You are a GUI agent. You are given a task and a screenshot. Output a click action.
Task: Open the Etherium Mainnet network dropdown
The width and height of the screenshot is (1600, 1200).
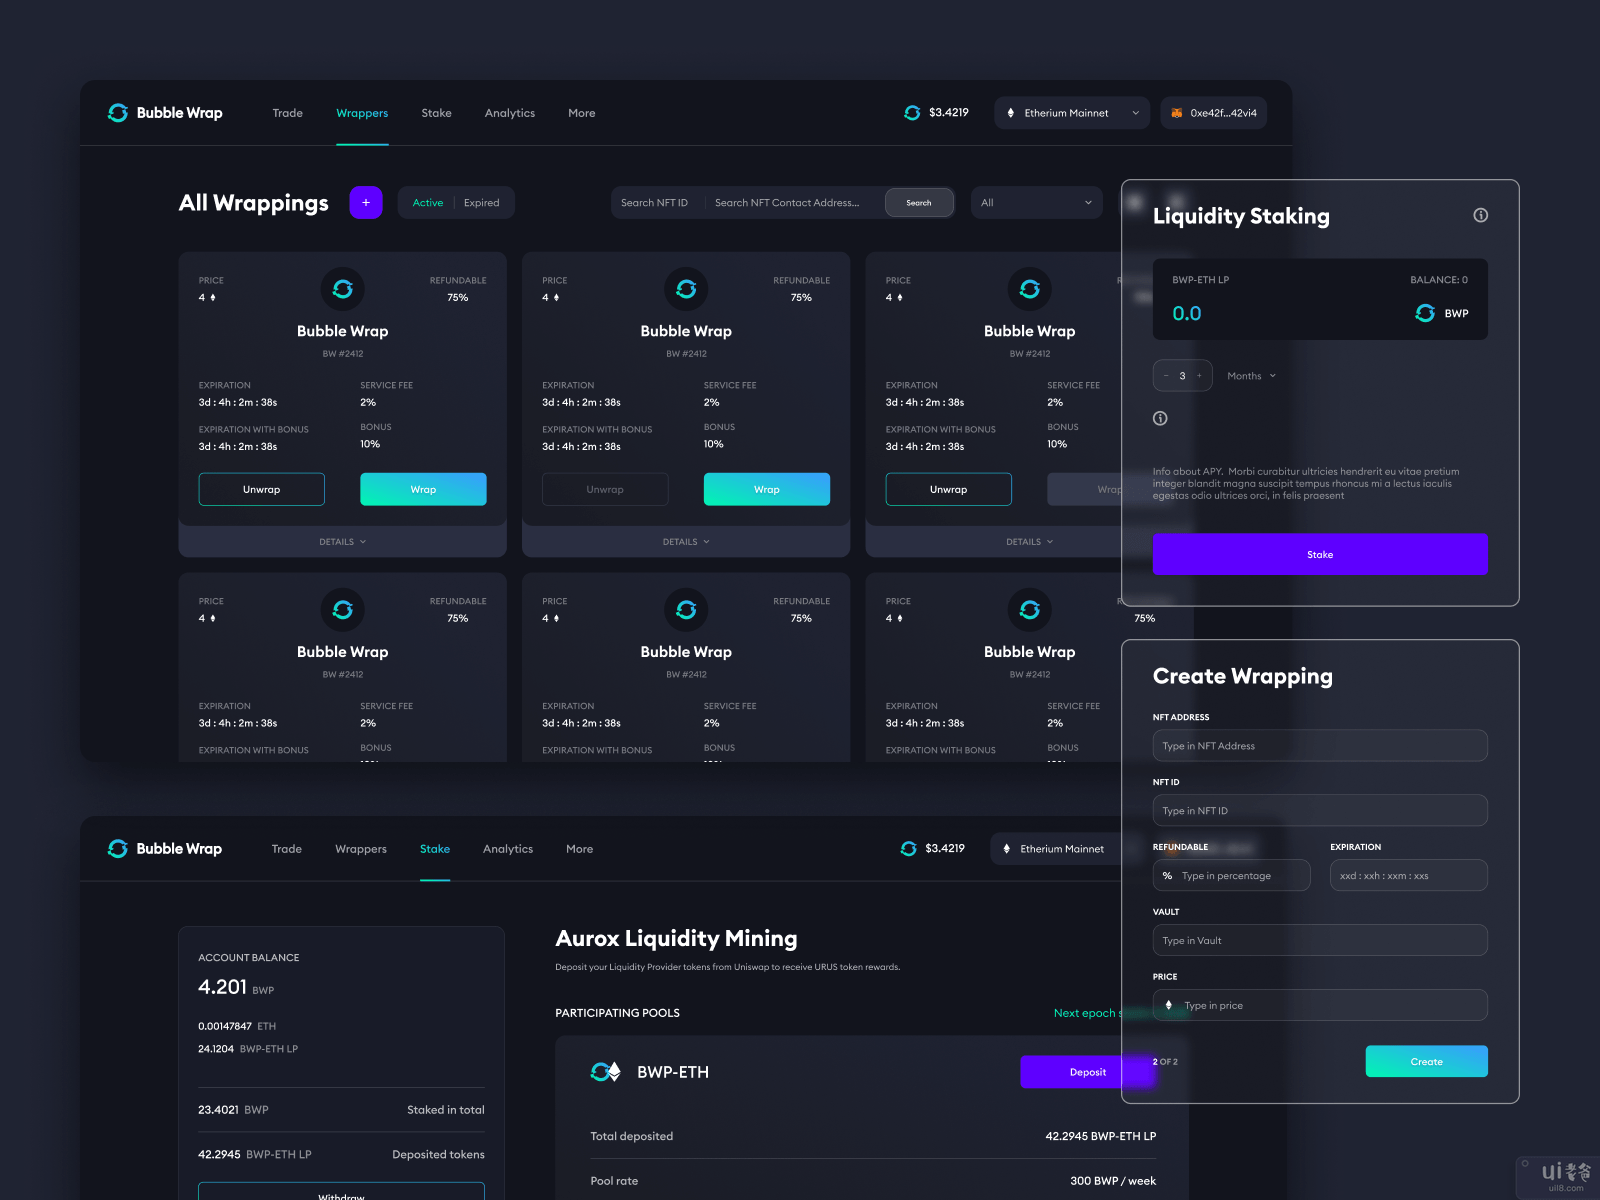(1071, 113)
